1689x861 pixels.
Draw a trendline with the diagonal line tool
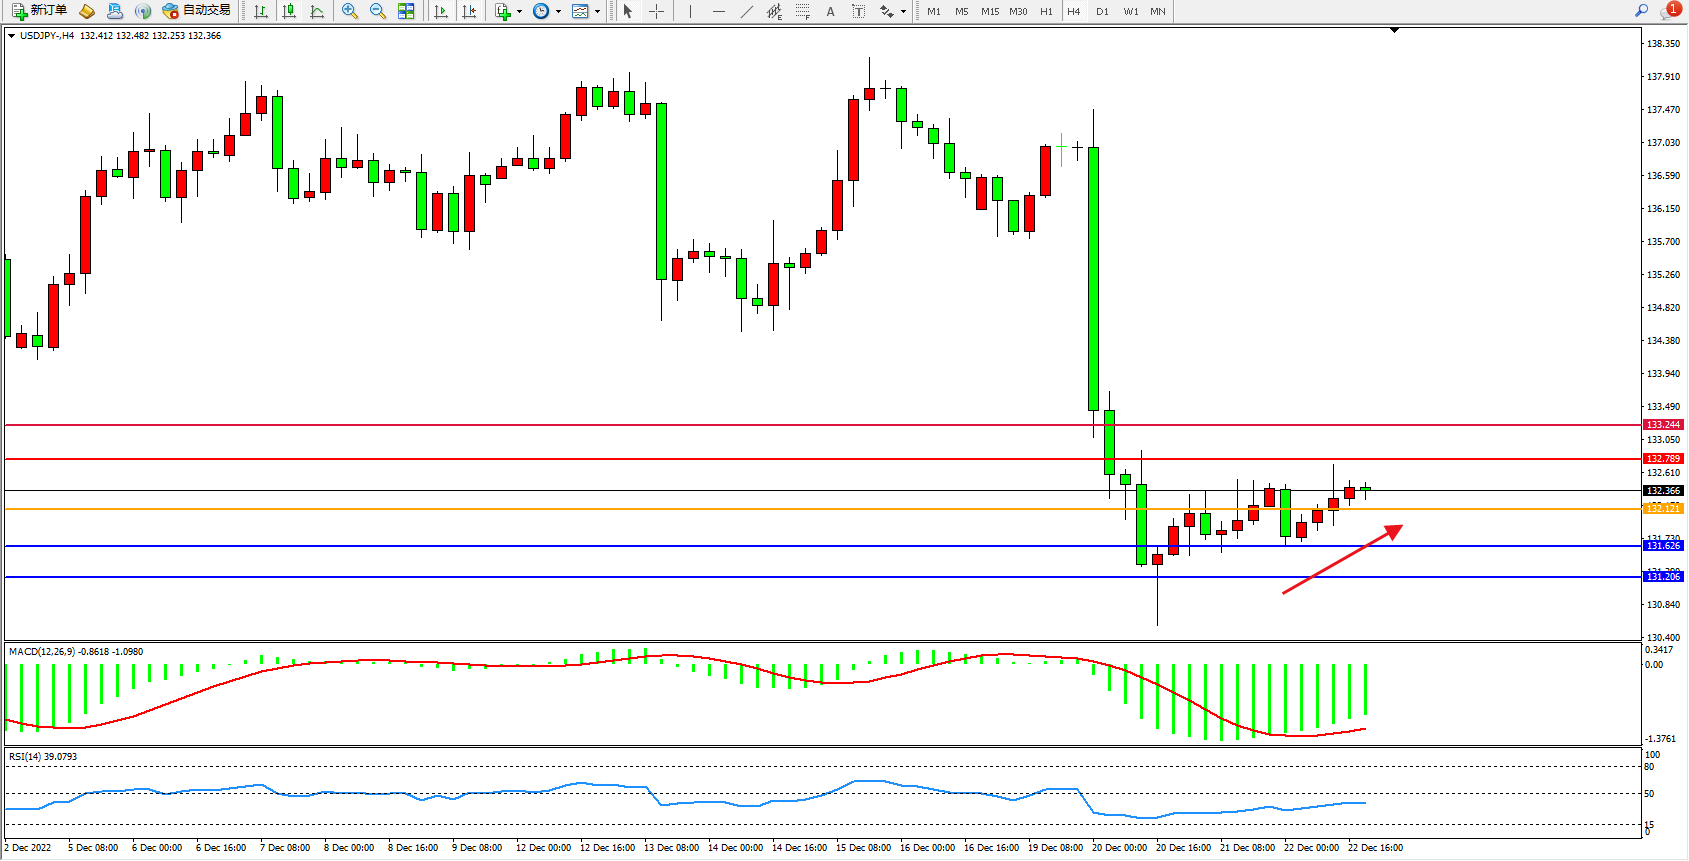[747, 11]
